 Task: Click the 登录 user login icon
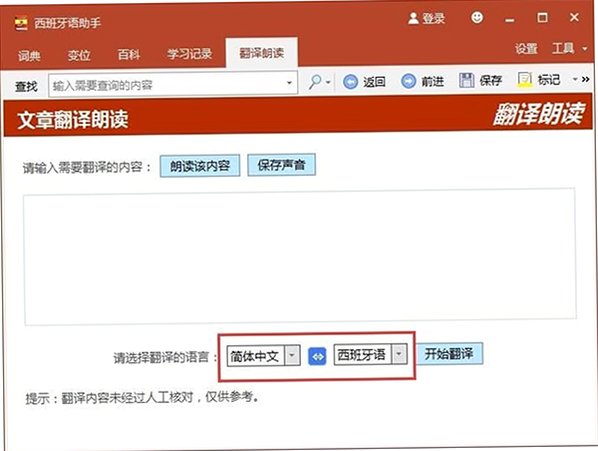click(413, 18)
